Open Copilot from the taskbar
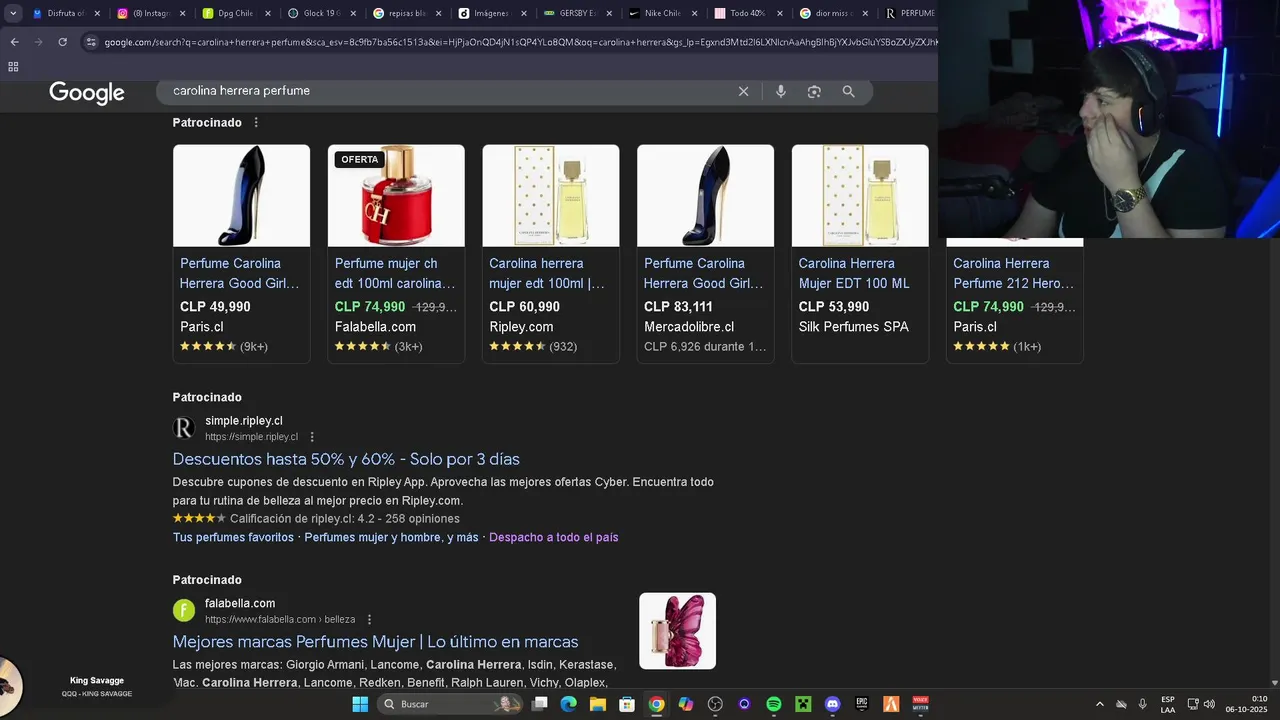Image resolution: width=1280 pixels, height=720 pixels. pyautogui.click(x=685, y=704)
